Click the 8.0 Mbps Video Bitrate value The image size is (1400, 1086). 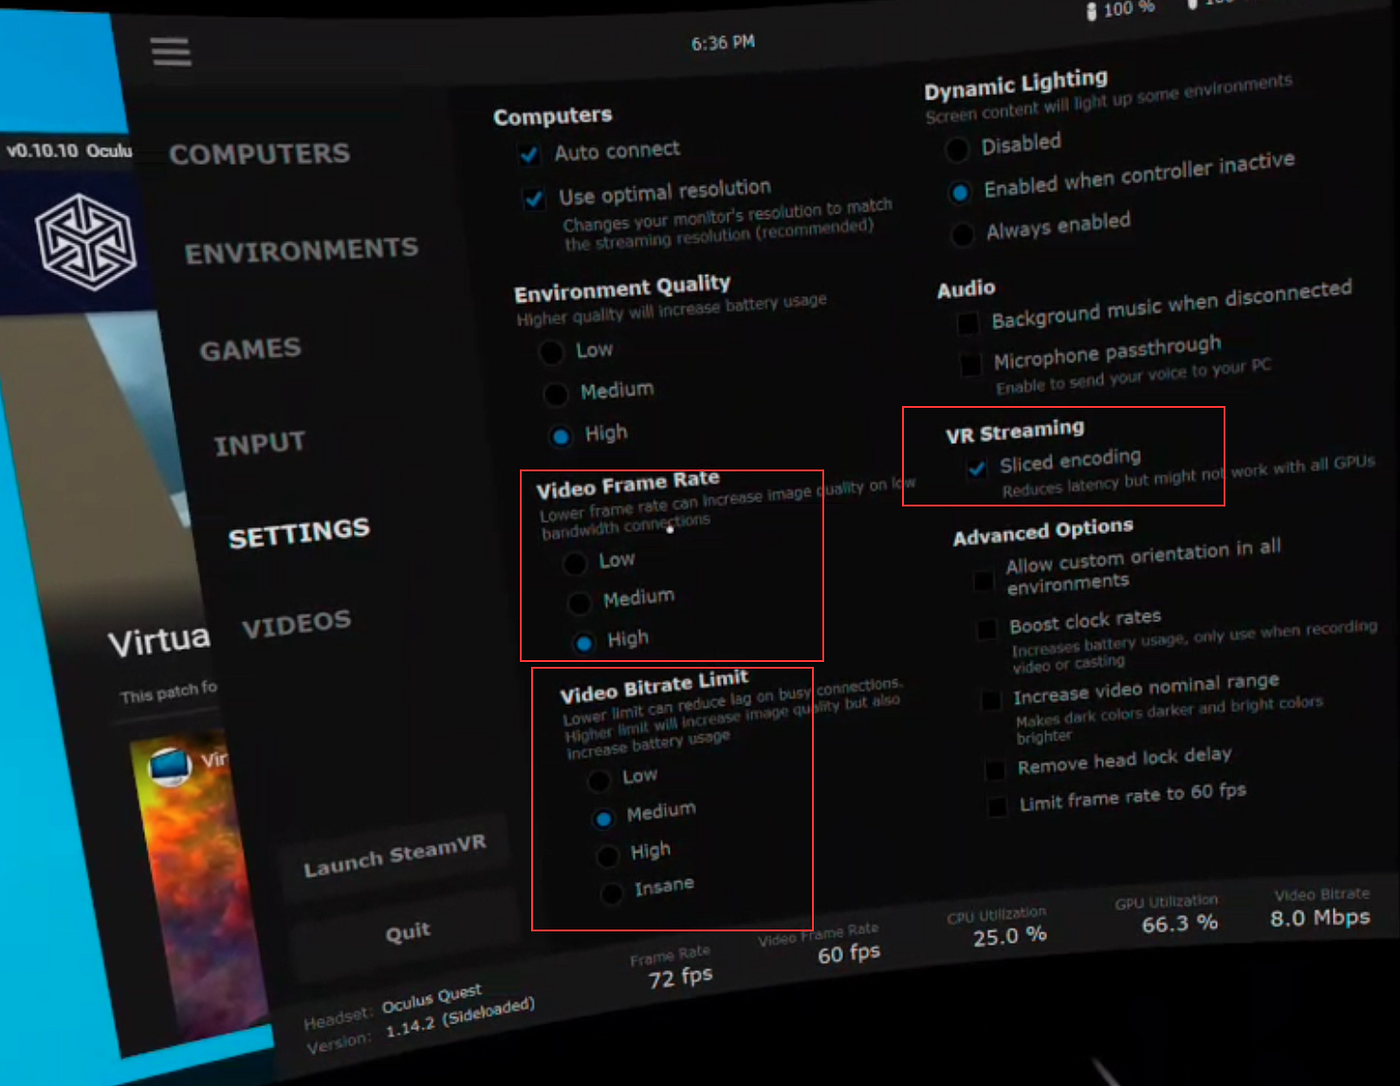pos(1320,916)
